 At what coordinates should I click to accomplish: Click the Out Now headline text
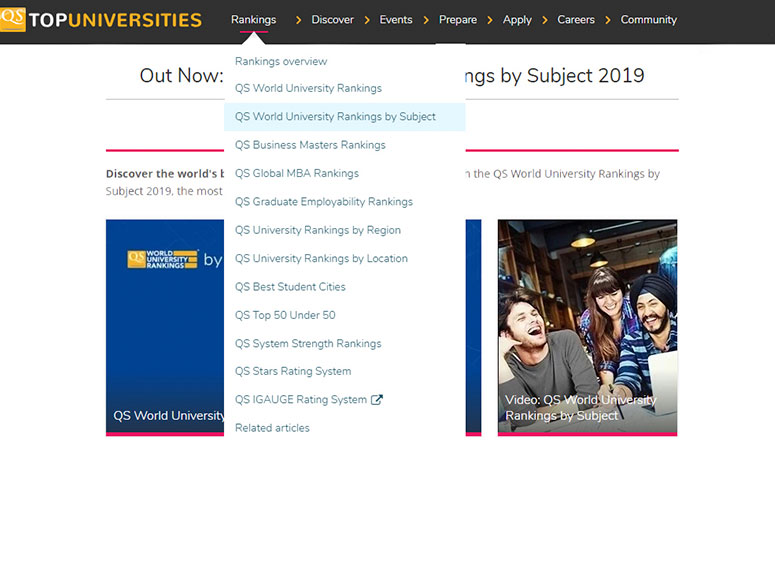(x=181, y=76)
